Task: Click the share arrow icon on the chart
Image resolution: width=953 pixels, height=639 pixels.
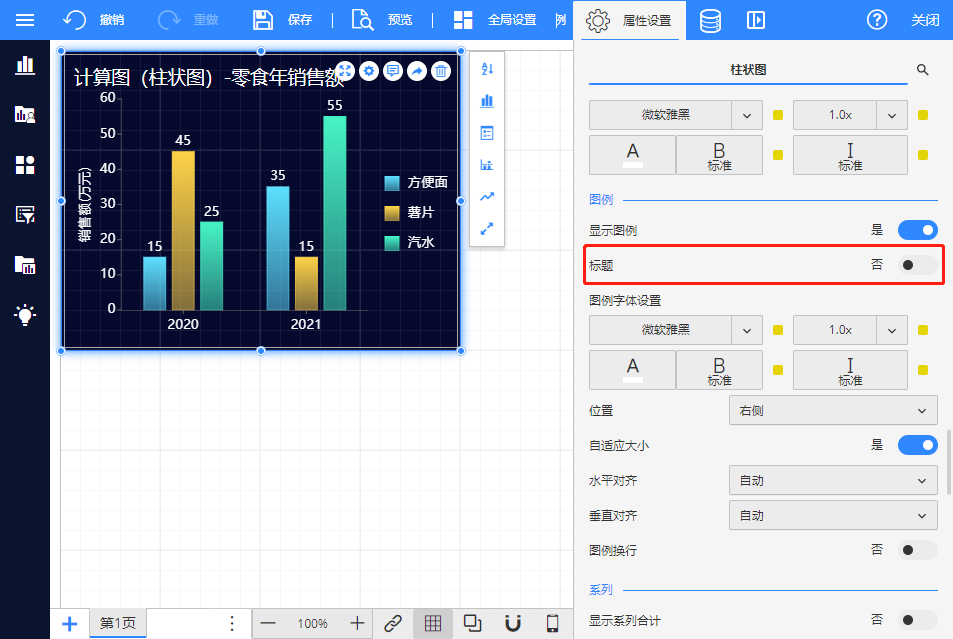Action: click(417, 71)
